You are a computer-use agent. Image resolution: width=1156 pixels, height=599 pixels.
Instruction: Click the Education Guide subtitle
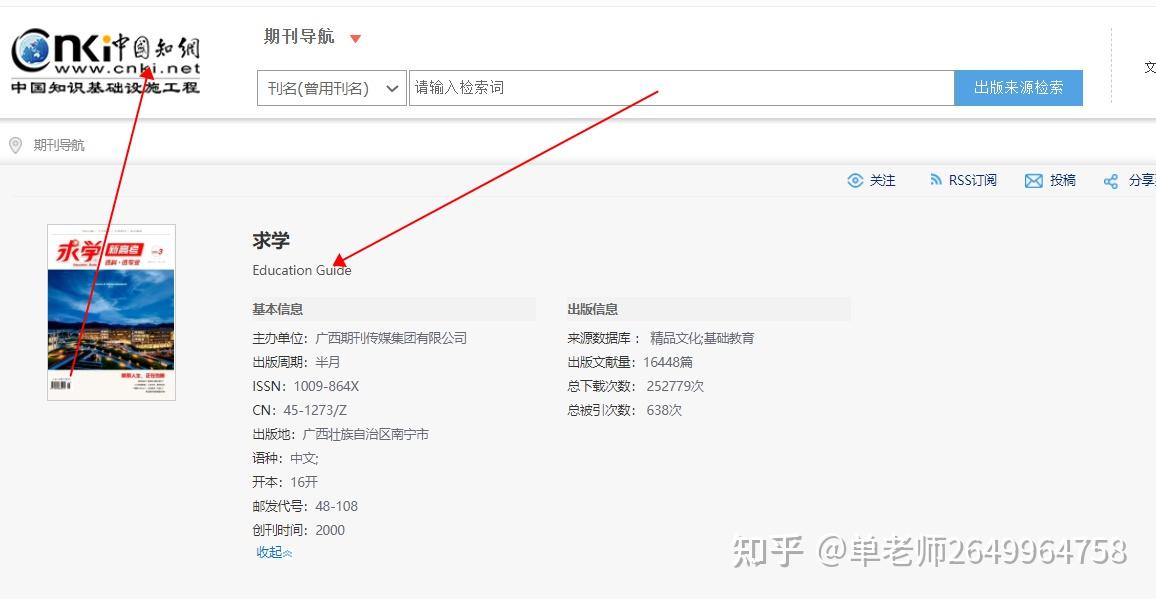coord(302,270)
